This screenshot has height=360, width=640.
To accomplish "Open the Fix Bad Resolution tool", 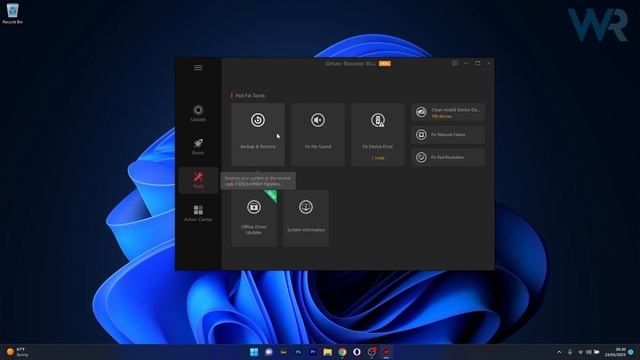I will pyautogui.click(x=448, y=157).
